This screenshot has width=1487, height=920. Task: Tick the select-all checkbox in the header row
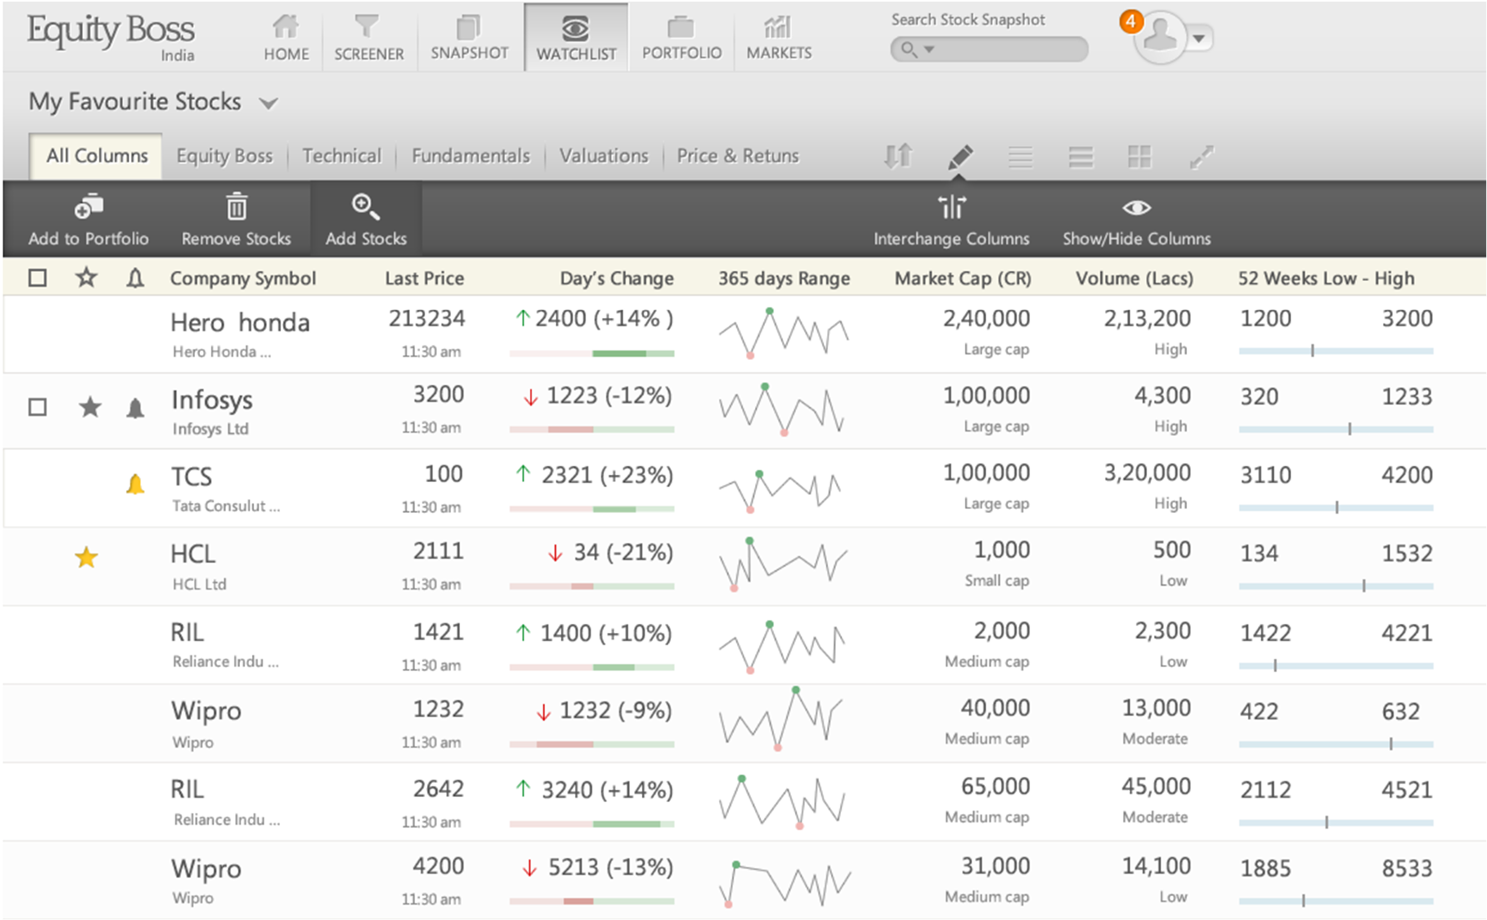pyautogui.click(x=38, y=278)
